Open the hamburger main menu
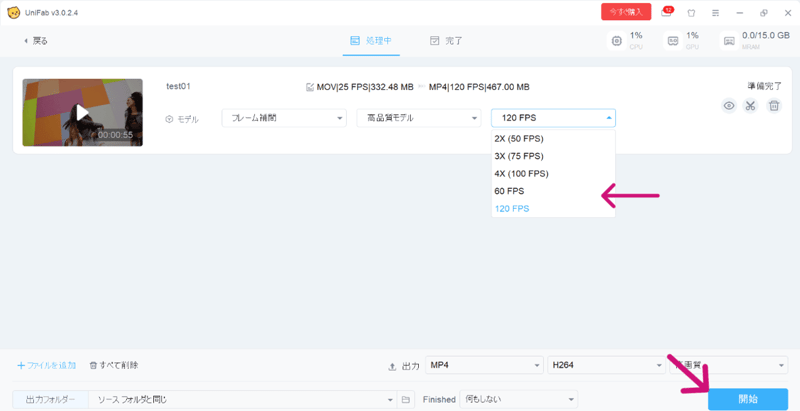Screen dimensions: 800x411 click(x=714, y=13)
